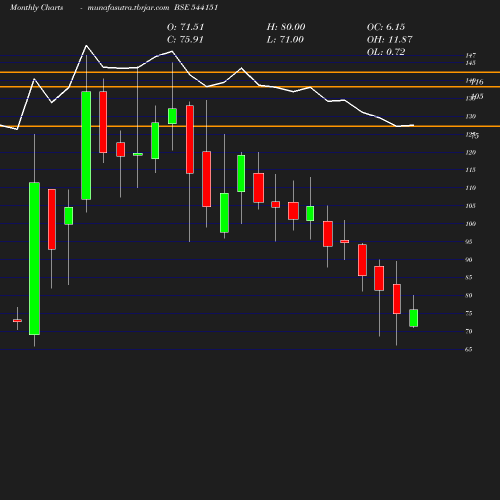
Task: Click the 145 price axis label
Action: (471, 63)
